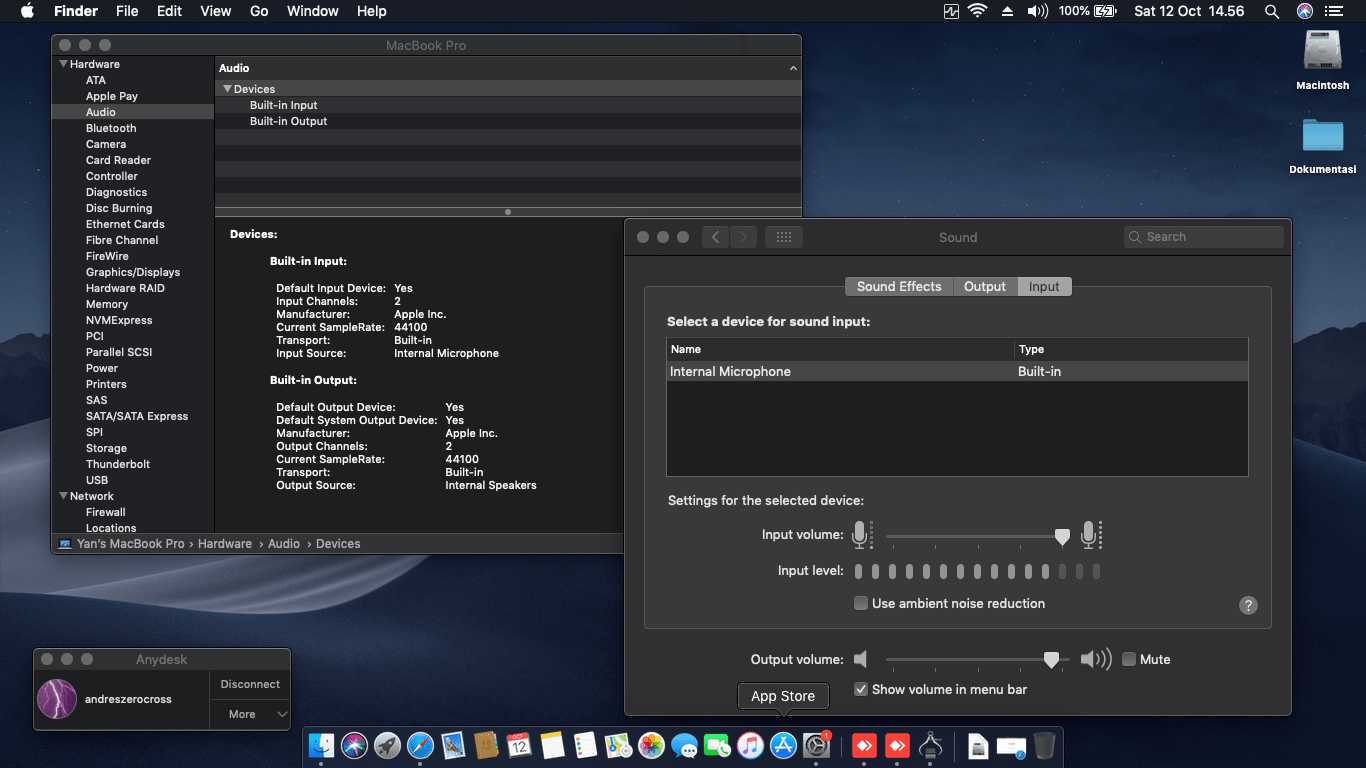Open the Macintosh drive on desktop
Image resolution: width=1366 pixels, height=768 pixels.
click(1322, 52)
